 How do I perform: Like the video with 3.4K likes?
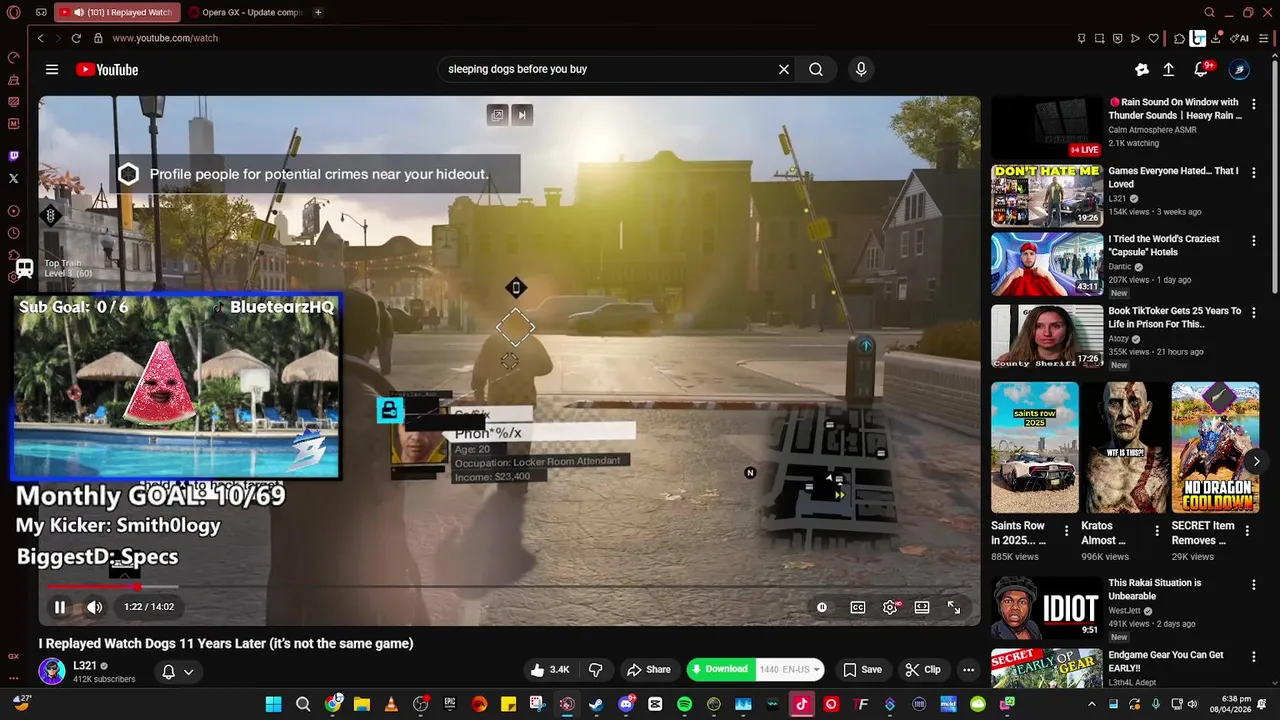pos(549,670)
